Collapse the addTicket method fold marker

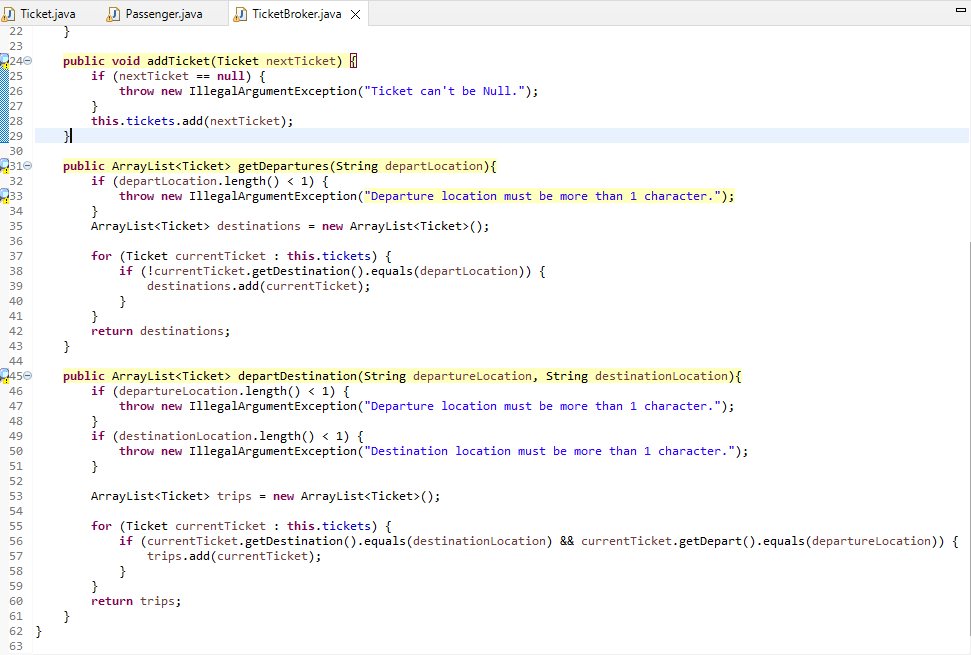pos(27,60)
